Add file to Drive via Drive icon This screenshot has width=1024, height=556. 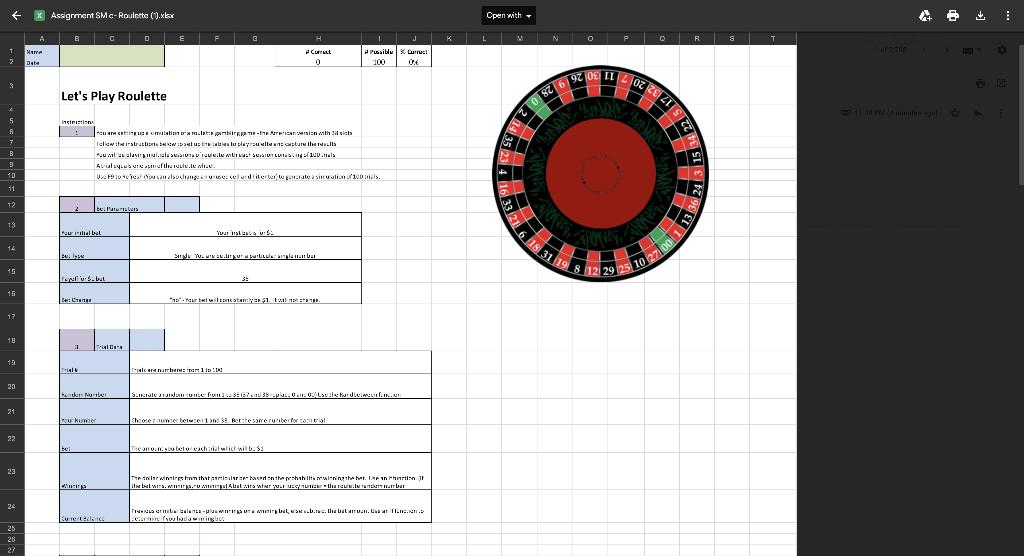click(x=925, y=16)
